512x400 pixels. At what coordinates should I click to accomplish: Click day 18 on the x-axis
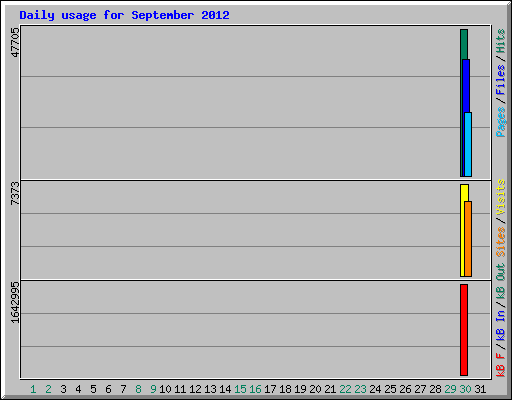click(285, 389)
